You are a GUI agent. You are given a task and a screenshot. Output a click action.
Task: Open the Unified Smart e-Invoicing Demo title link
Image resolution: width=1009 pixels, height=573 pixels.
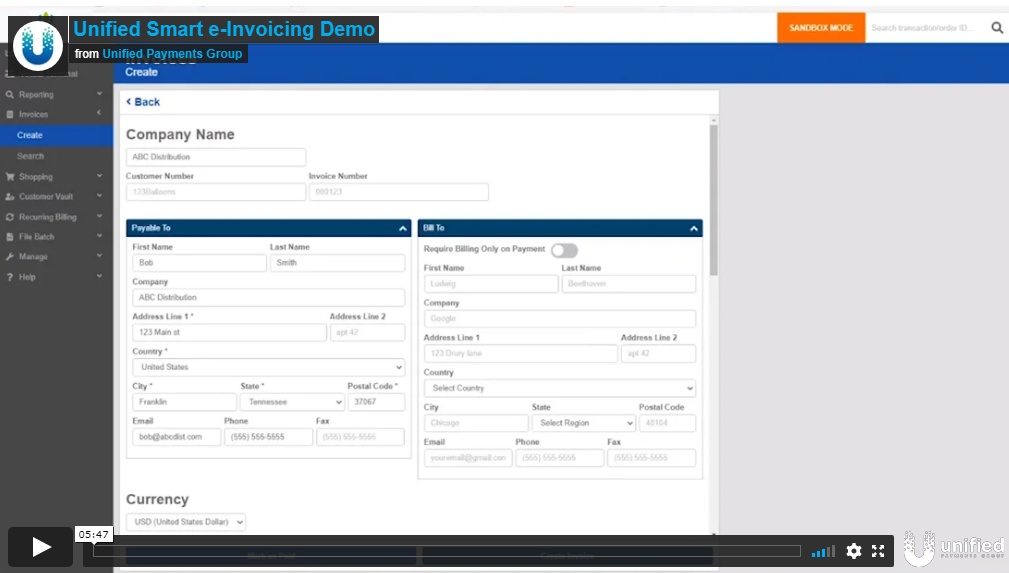click(x=224, y=29)
